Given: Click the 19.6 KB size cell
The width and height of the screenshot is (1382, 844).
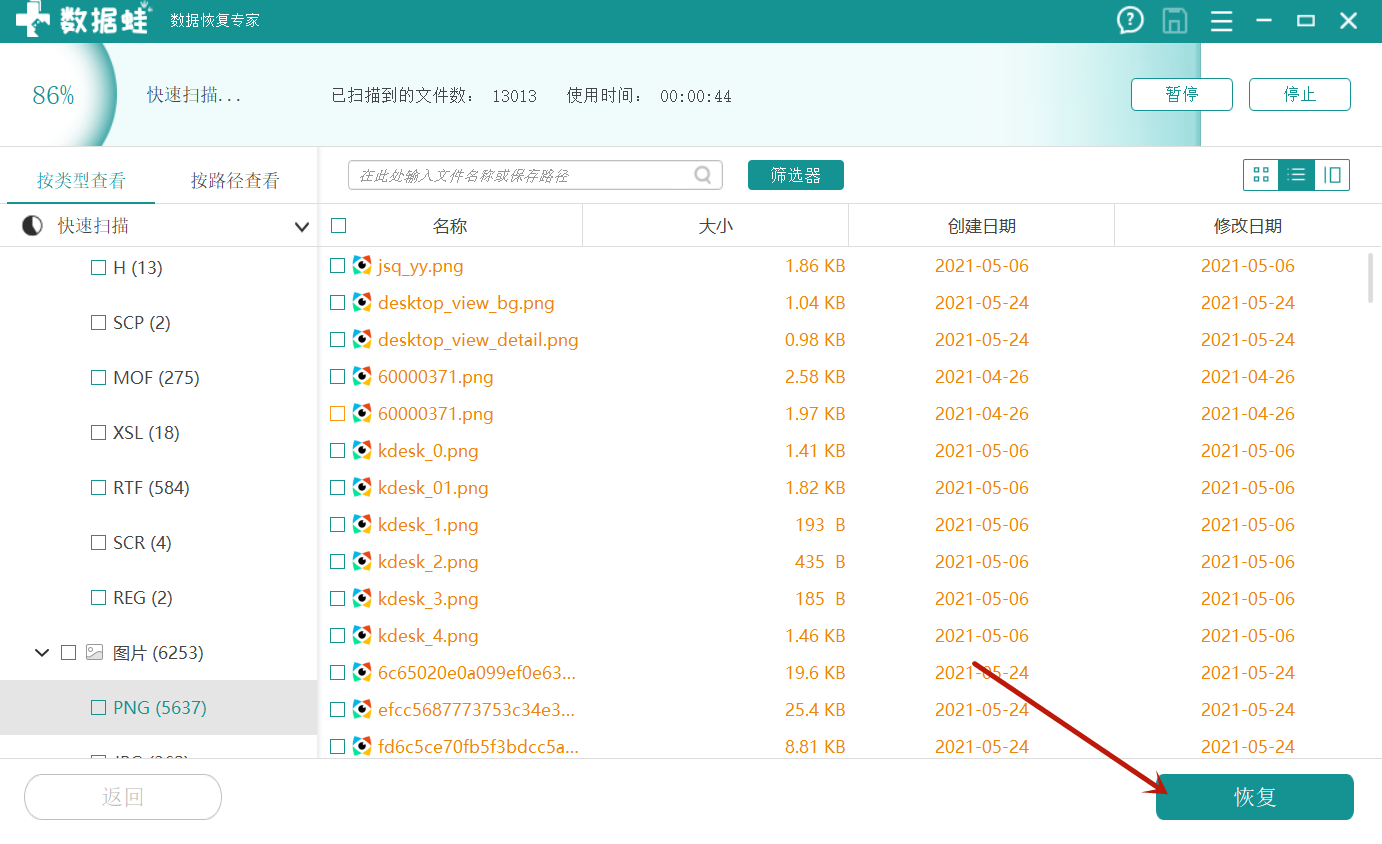Looking at the screenshot, I should (x=815, y=673).
